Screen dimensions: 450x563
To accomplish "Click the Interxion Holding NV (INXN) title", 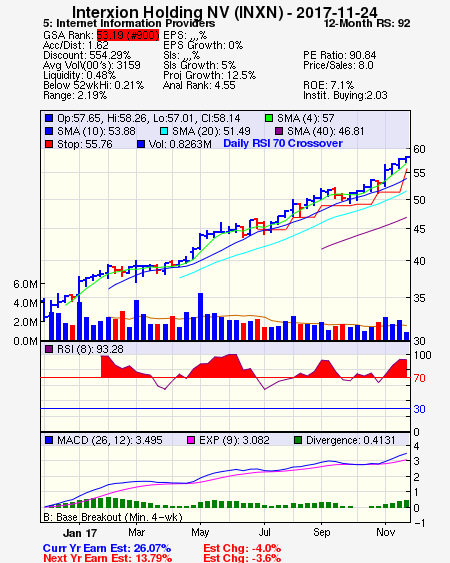I will pos(224,12).
